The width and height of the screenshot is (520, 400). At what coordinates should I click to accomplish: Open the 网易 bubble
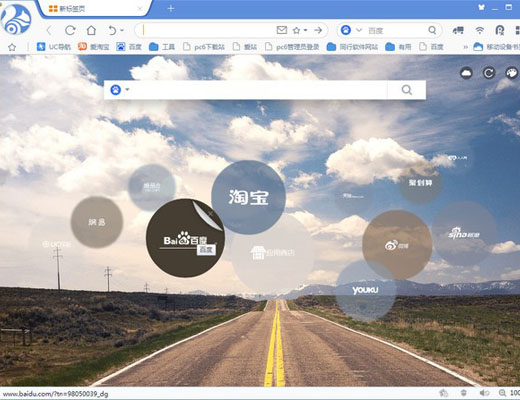[x=97, y=222]
